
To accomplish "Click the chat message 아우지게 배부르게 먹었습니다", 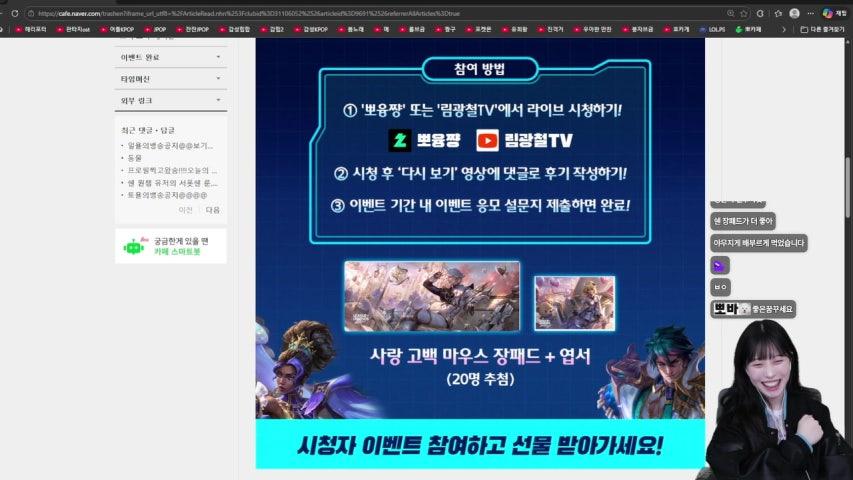I will coord(759,243).
